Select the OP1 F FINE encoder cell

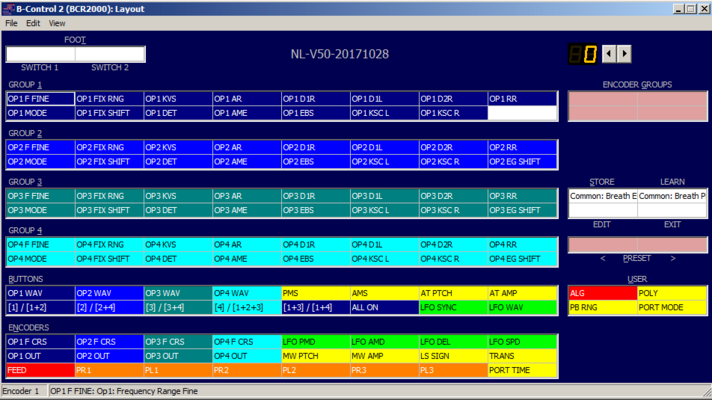40,99
